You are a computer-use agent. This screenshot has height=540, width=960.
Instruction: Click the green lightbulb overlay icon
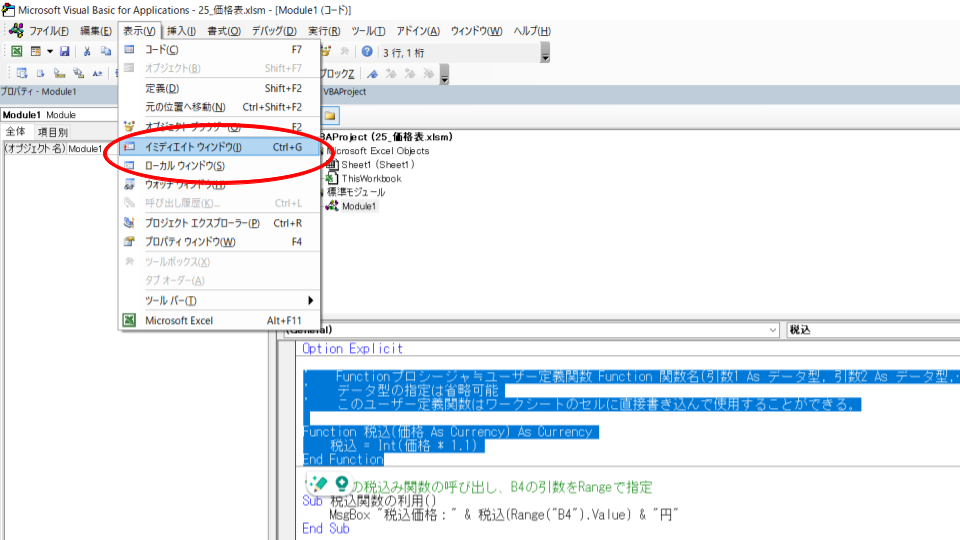pyautogui.click(x=341, y=484)
